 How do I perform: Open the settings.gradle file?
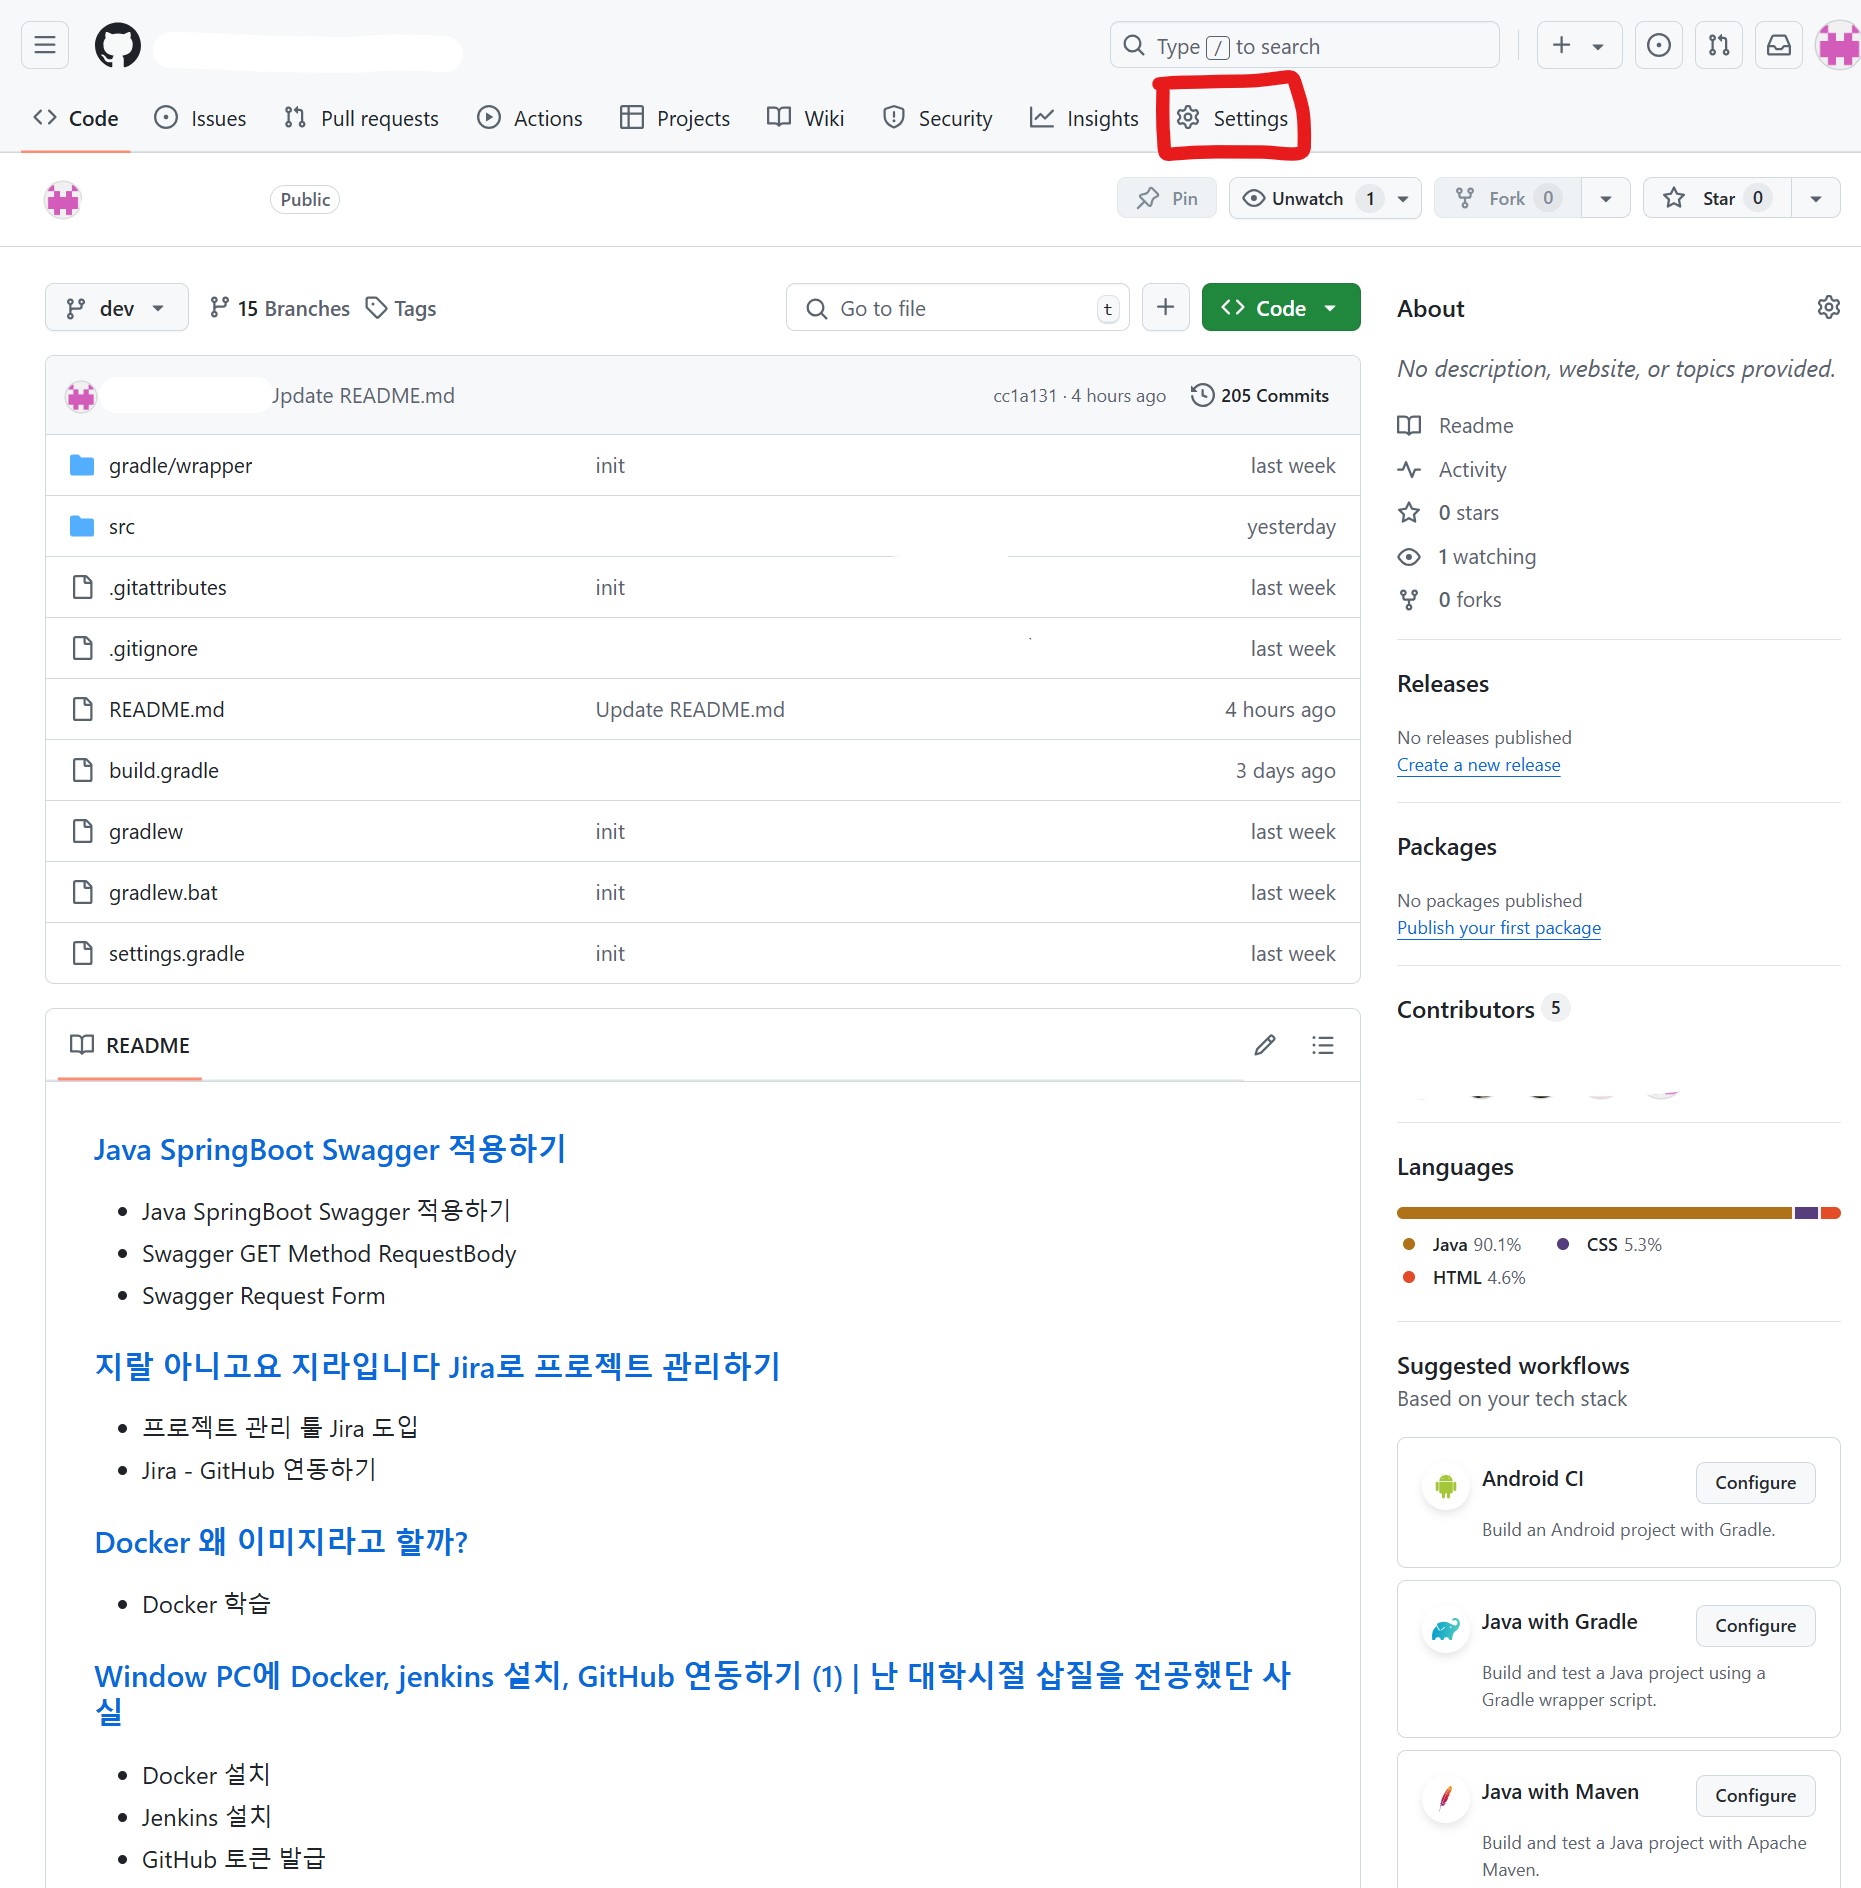177,953
